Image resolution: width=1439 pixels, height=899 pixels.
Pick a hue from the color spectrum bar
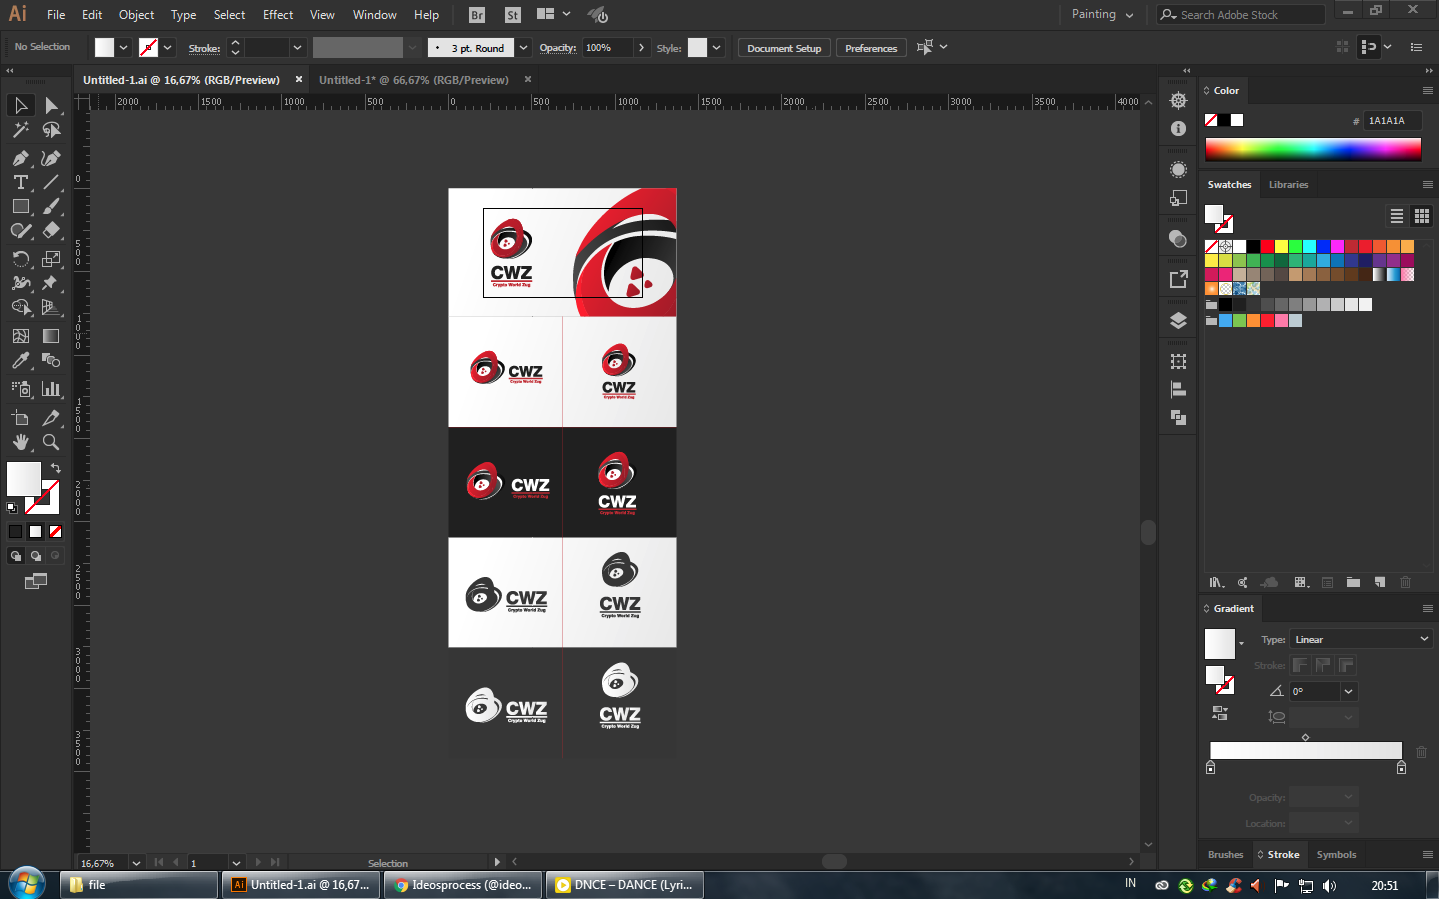(x=1313, y=150)
